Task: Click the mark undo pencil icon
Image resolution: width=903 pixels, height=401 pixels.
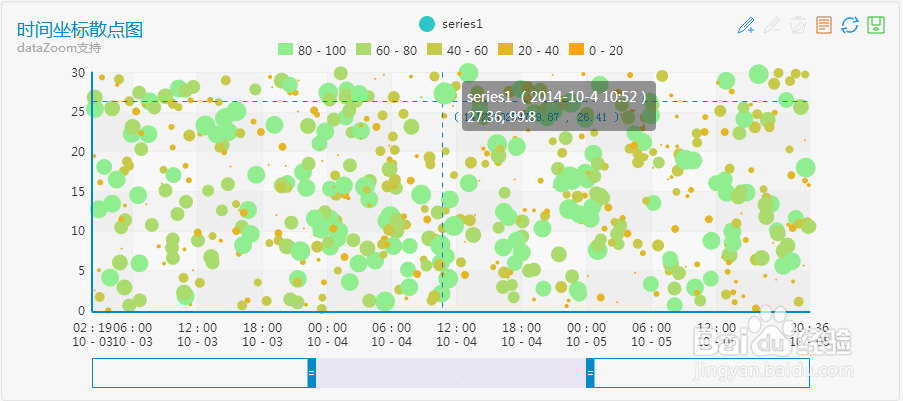Action: point(772,25)
